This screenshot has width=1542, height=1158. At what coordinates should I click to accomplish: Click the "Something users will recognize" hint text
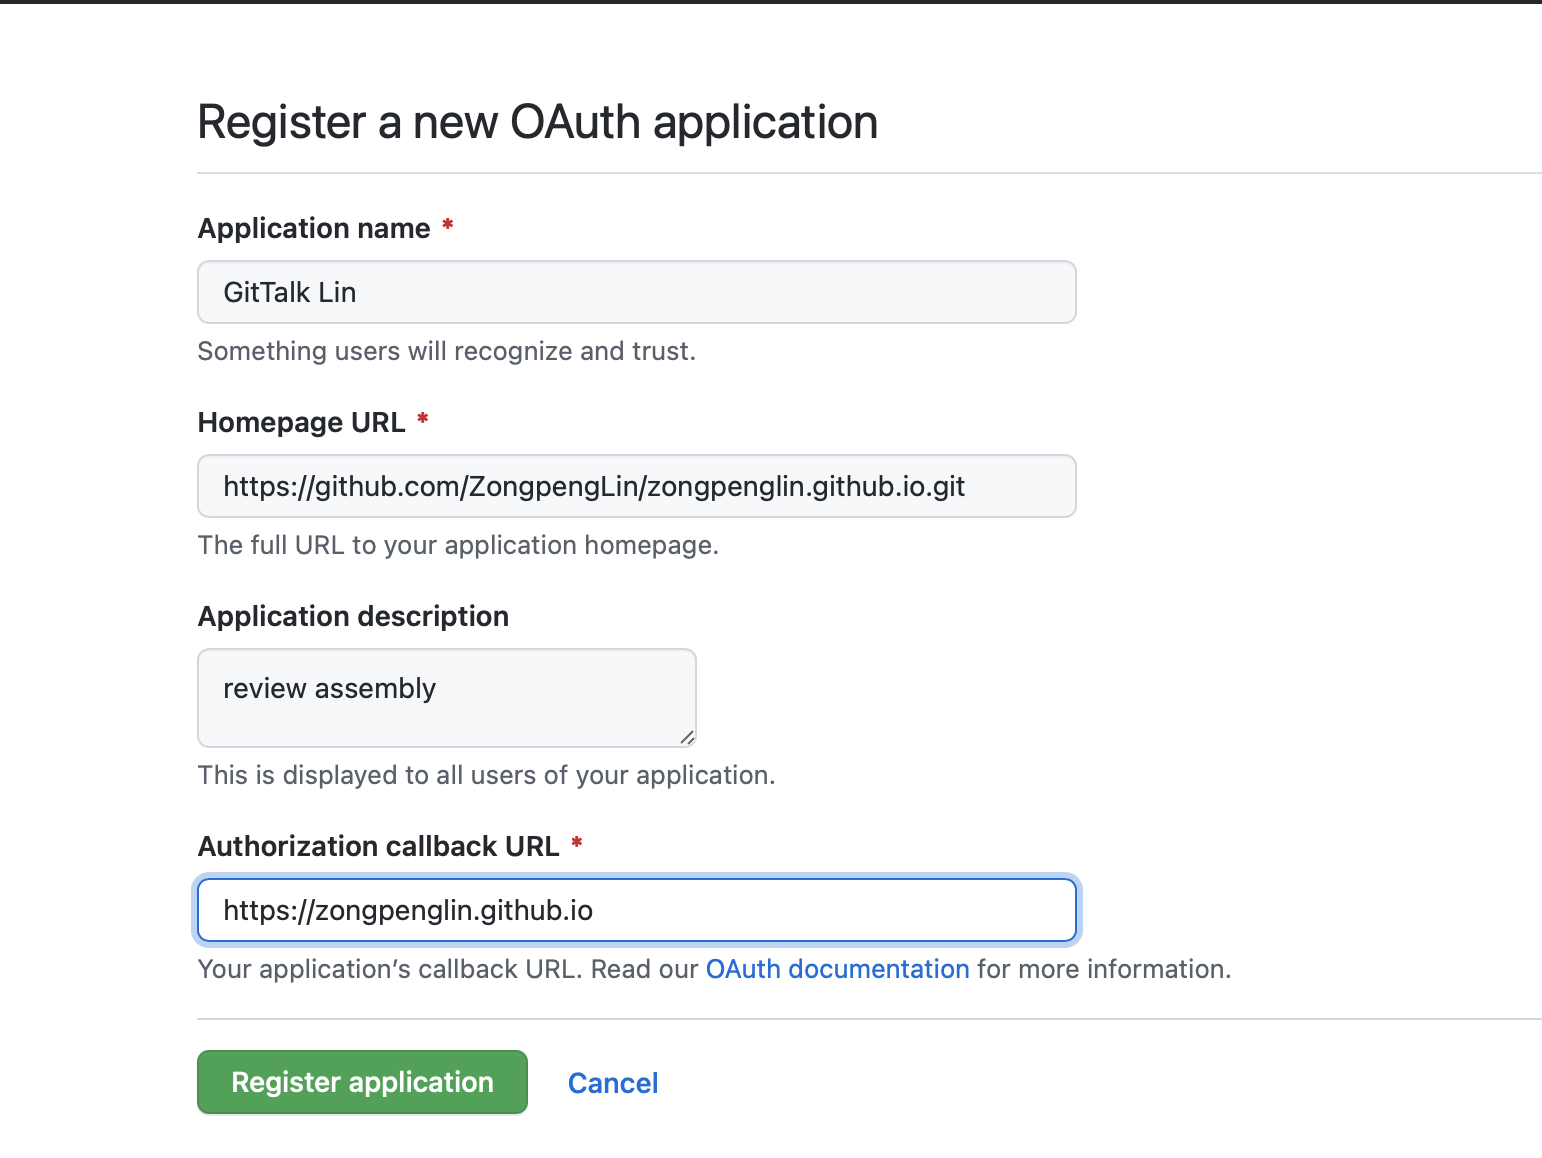tap(446, 351)
